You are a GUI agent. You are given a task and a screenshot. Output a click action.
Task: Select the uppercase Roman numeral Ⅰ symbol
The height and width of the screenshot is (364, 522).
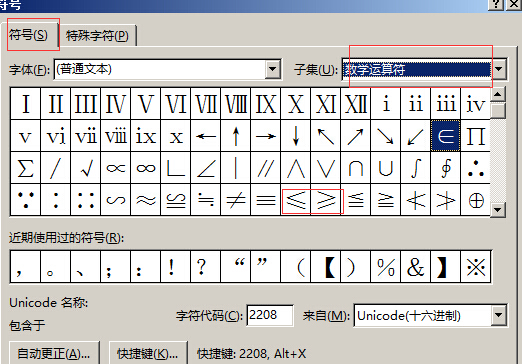pos(26,104)
